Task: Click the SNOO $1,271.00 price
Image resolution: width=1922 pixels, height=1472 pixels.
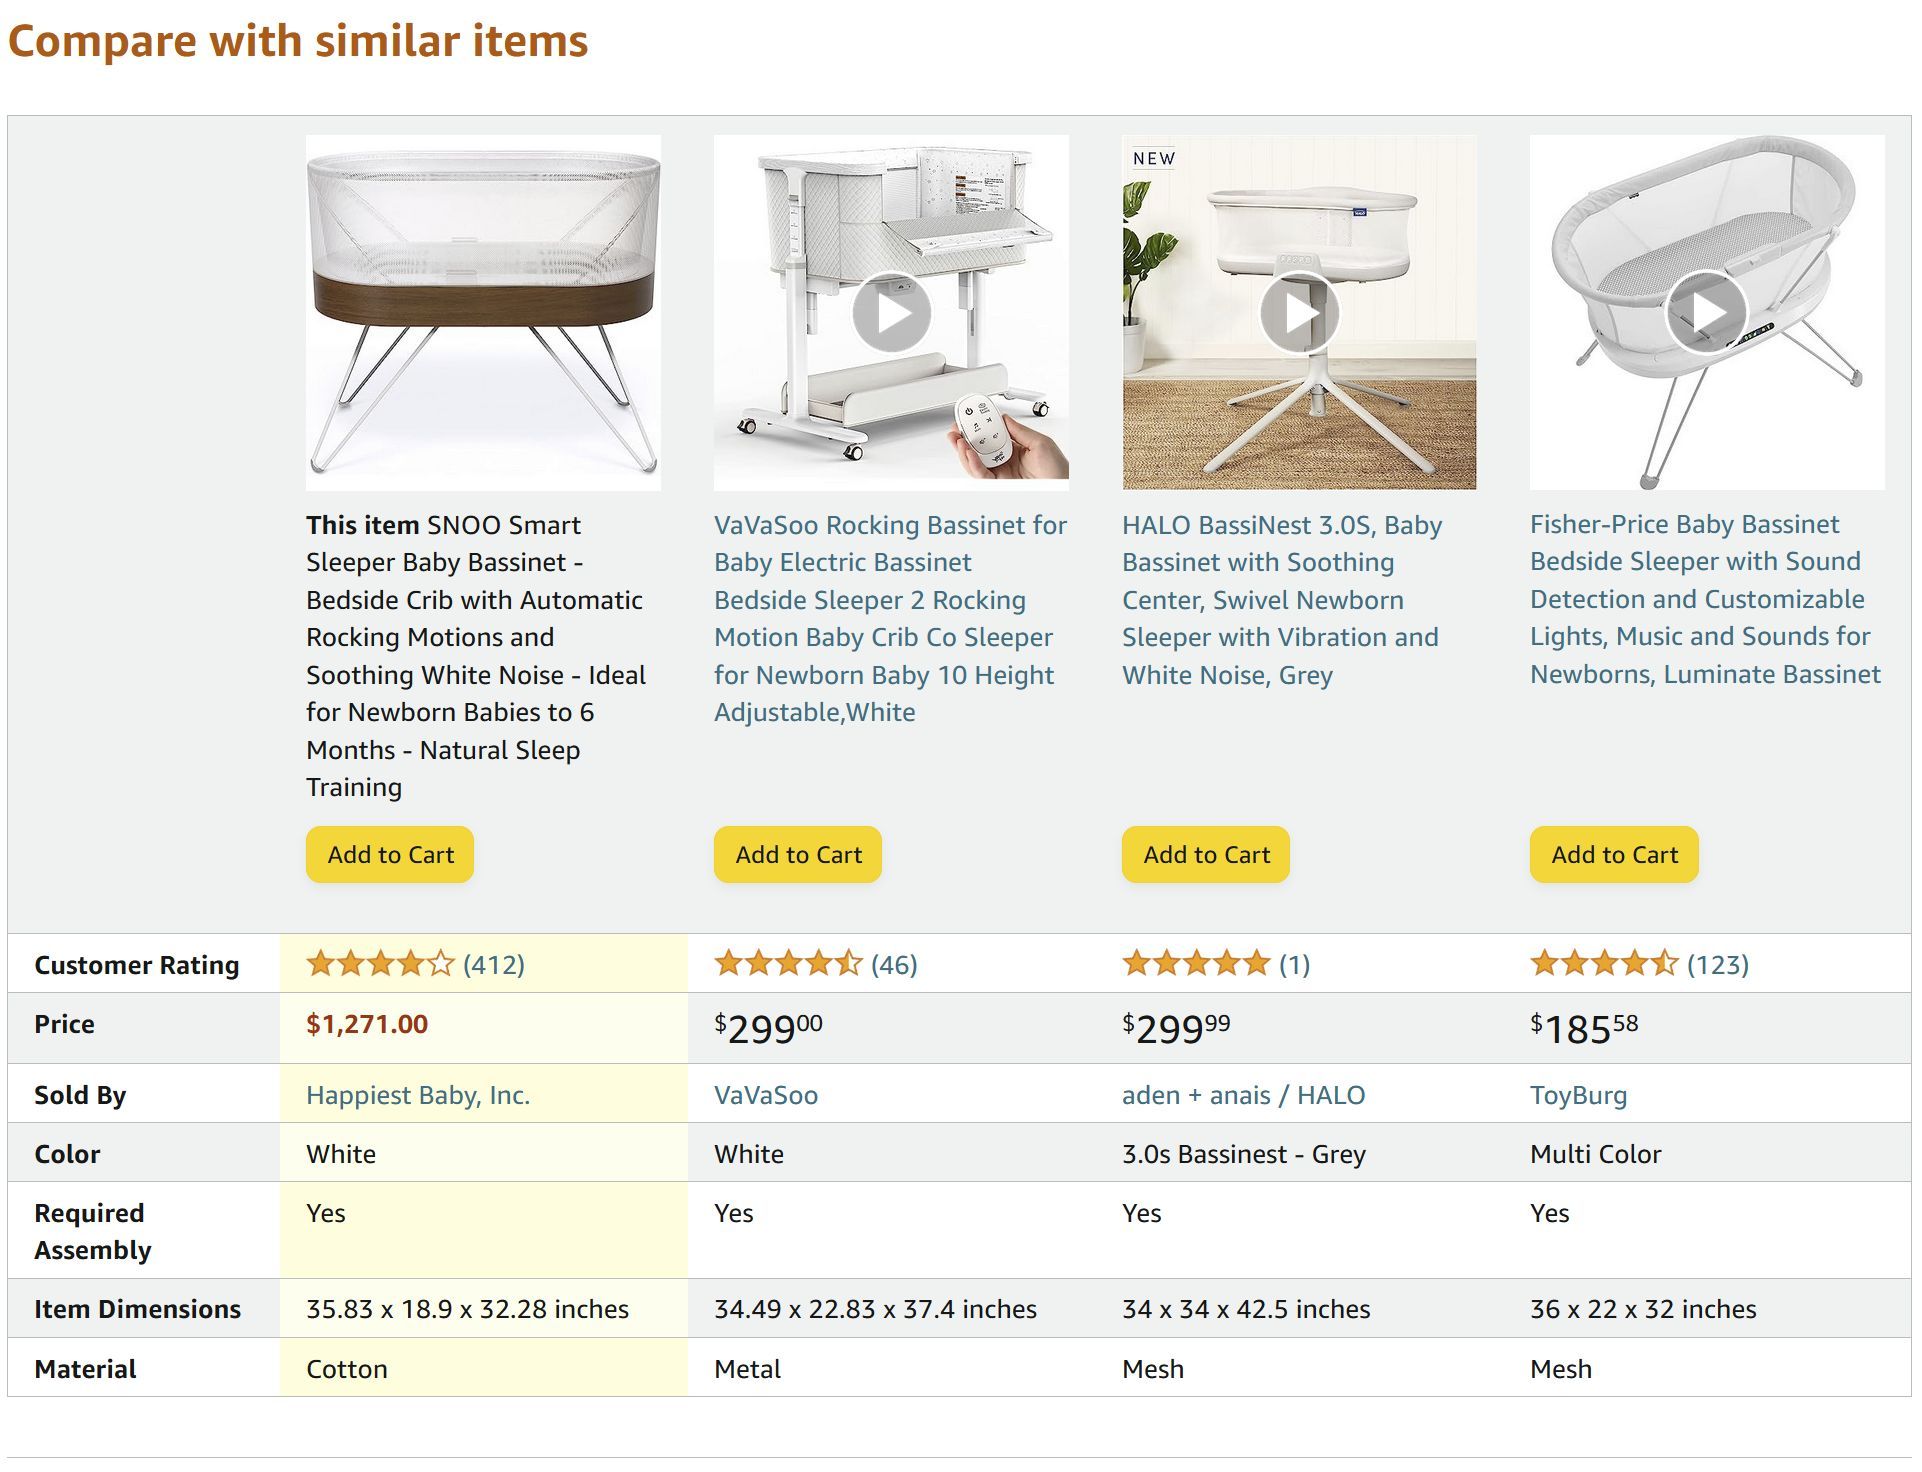Action: click(x=367, y=1024)
